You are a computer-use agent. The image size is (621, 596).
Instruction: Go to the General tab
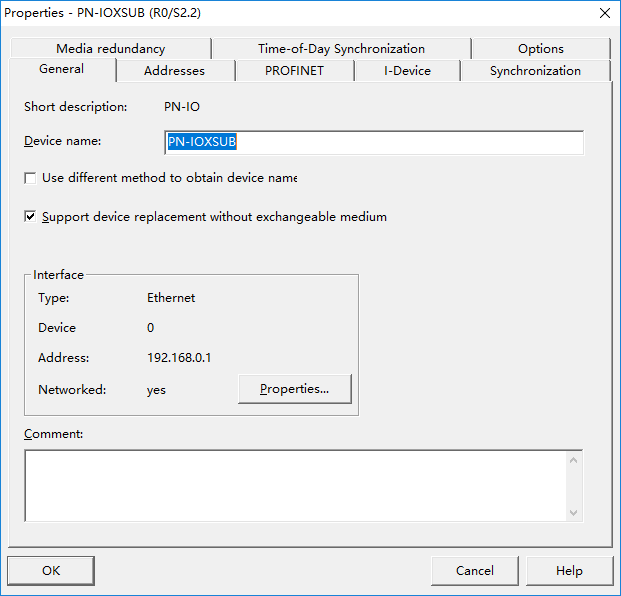coord(61,70)
